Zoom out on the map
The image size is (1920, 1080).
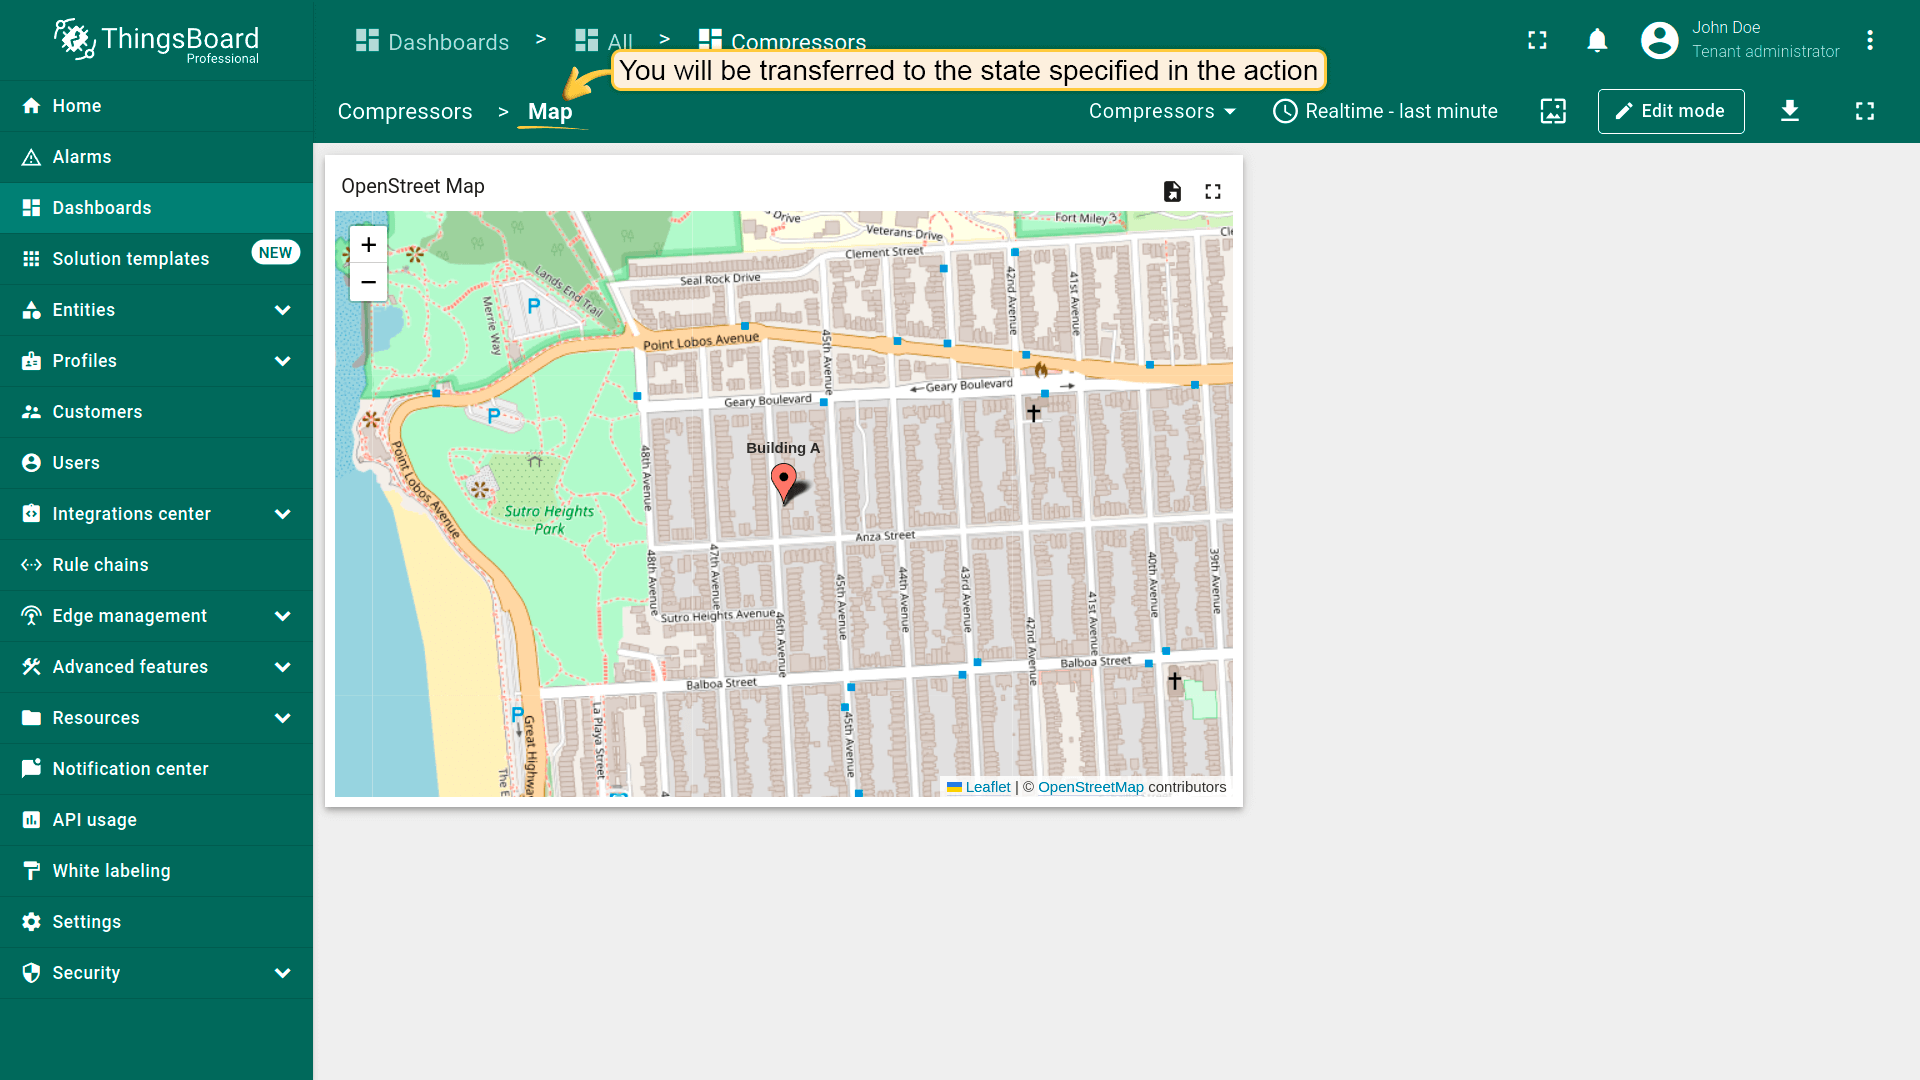click(368, 282)
